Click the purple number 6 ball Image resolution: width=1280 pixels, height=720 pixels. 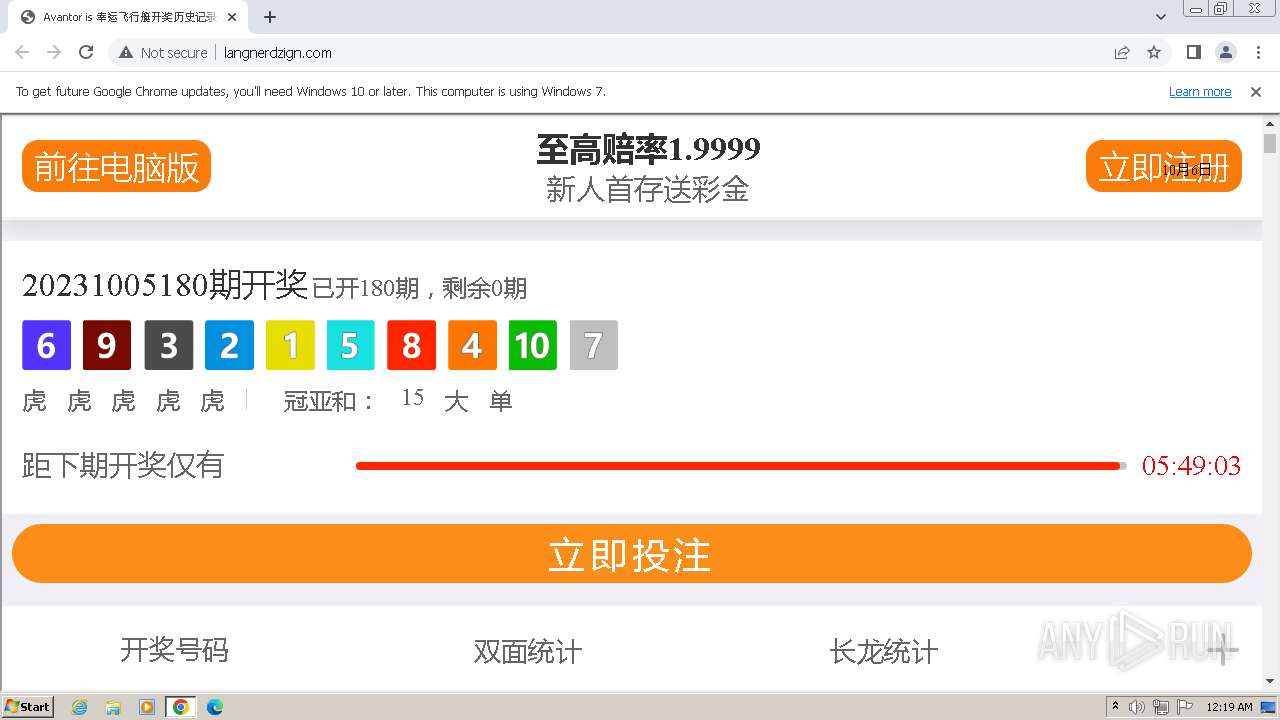pos(46,345)
